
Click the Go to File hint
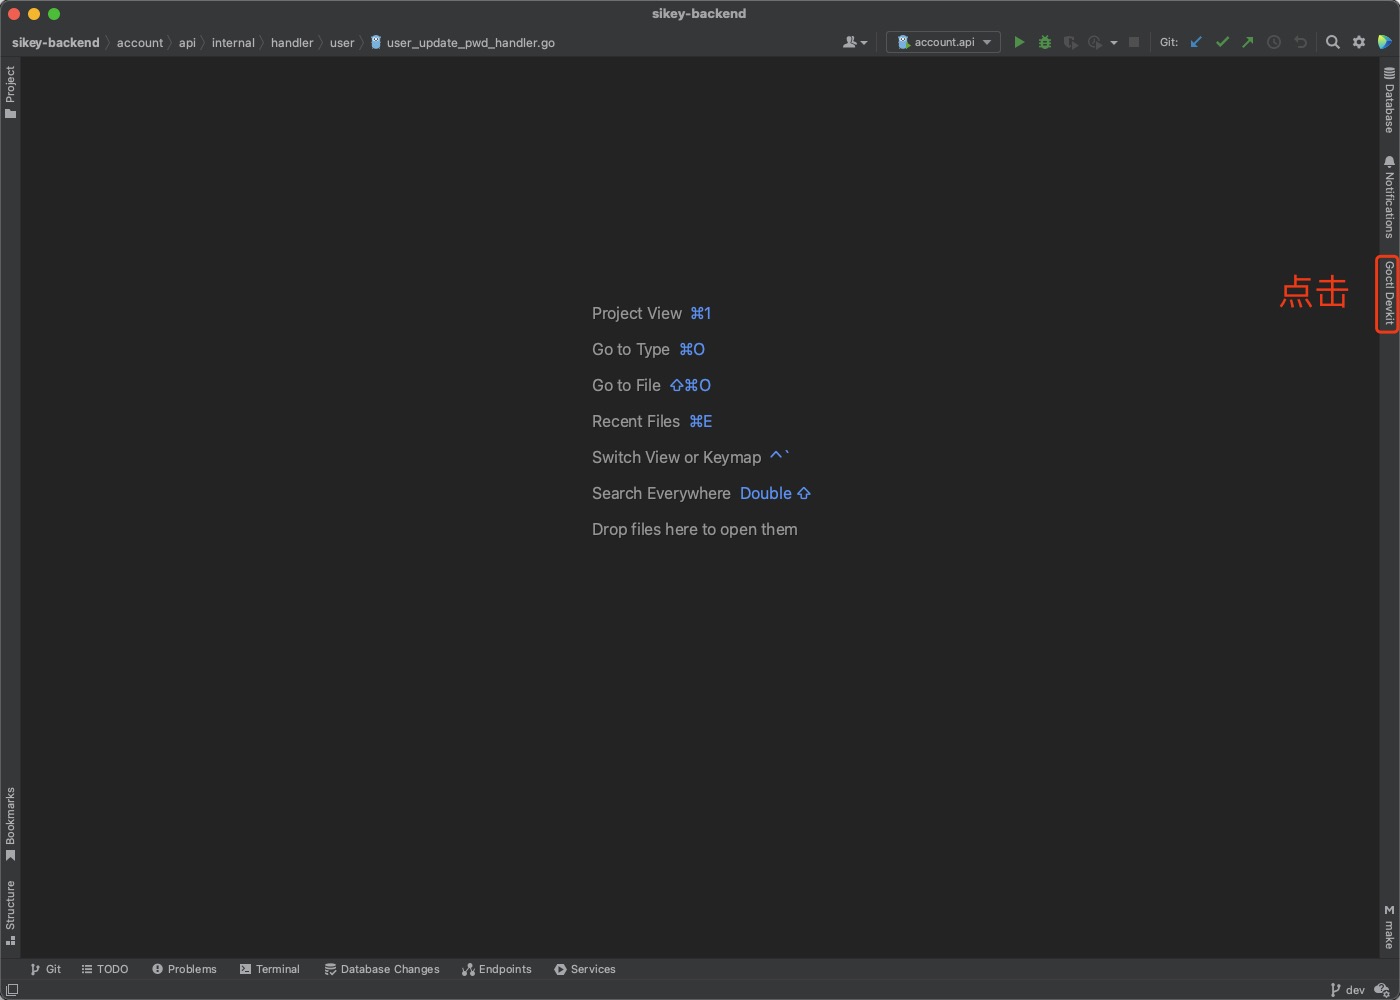point(626,385)
